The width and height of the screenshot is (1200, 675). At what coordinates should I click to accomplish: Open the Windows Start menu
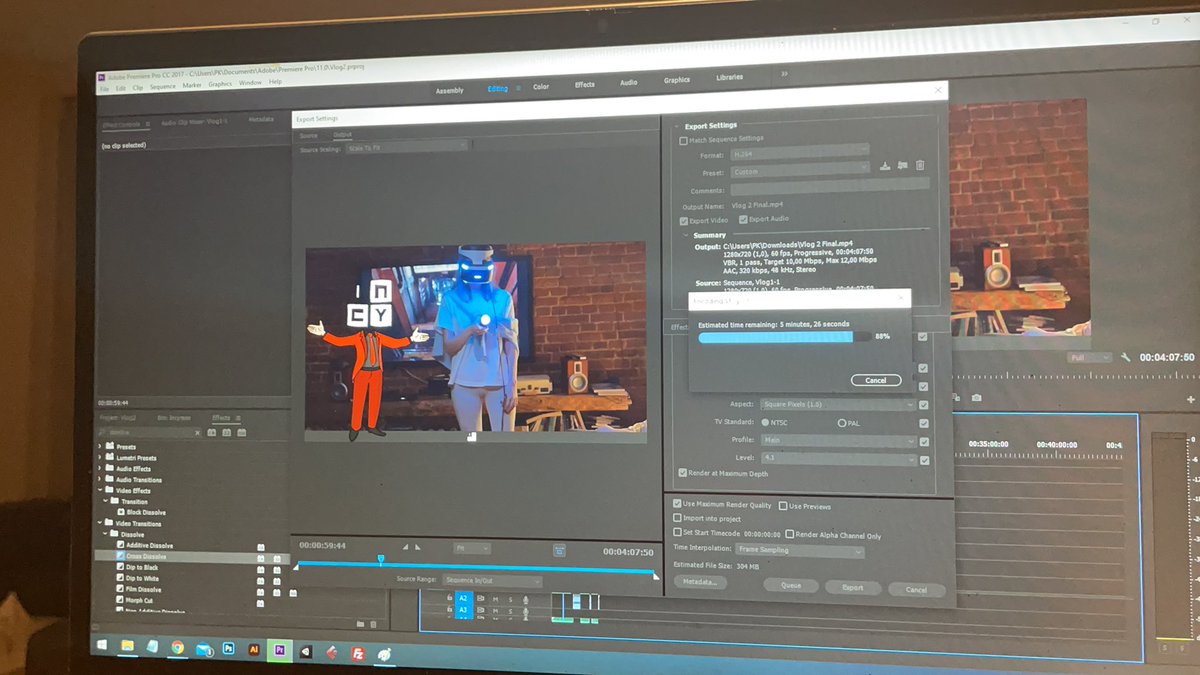coord(102,646)
